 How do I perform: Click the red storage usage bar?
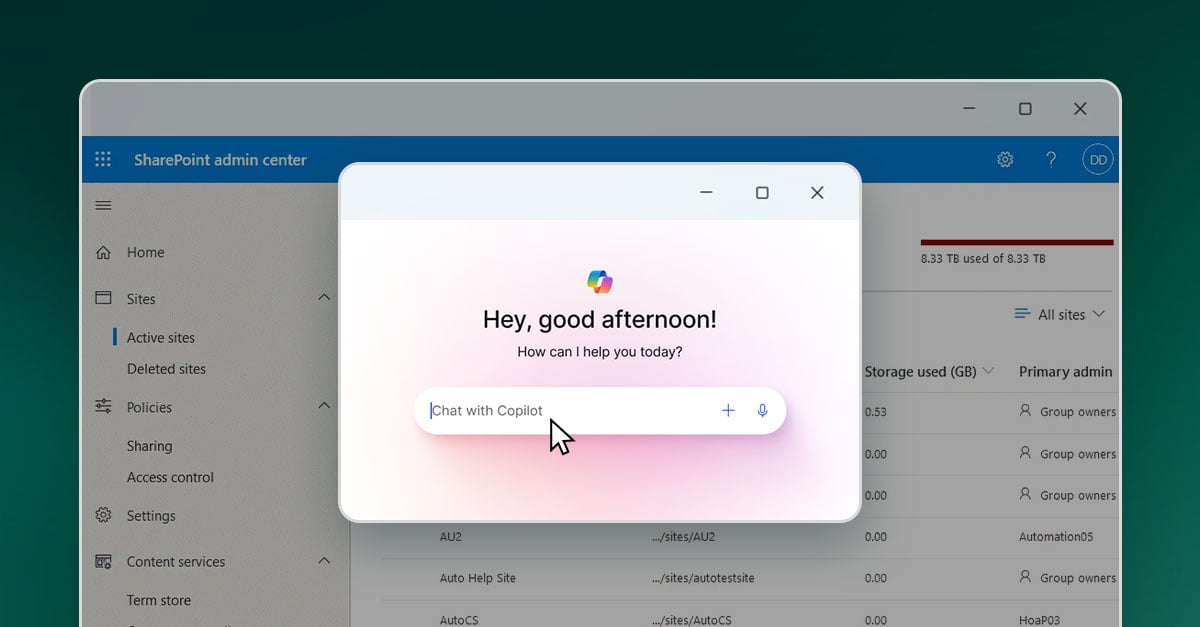click(x=1016, y=242)
